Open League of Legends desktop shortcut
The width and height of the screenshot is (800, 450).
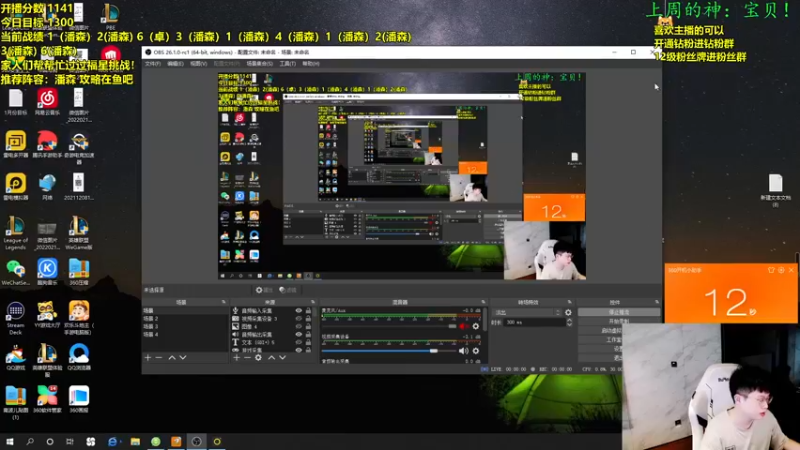coord(15,227)
